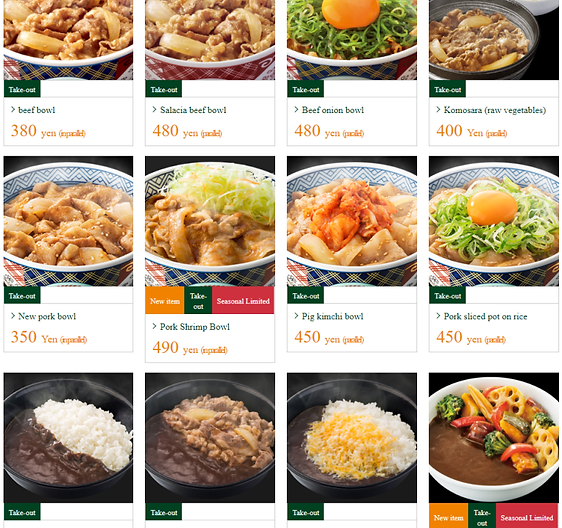The width and height of the screenshot is (562, 528).
Task: Open the beef bowl menu link
Action: pos(37,110)
